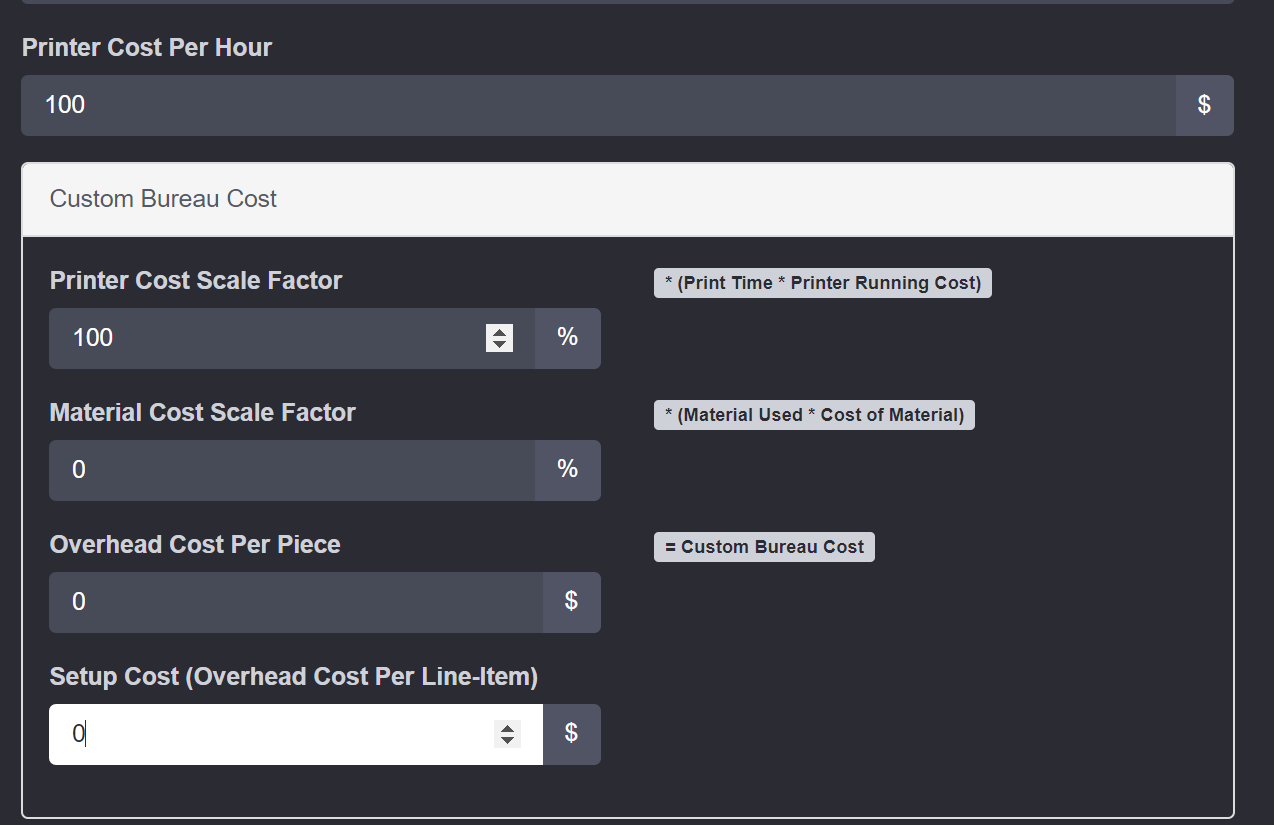Click inside the Setup Cost input field
This screenshot has height=825, width=1274.
click(270, 734)
